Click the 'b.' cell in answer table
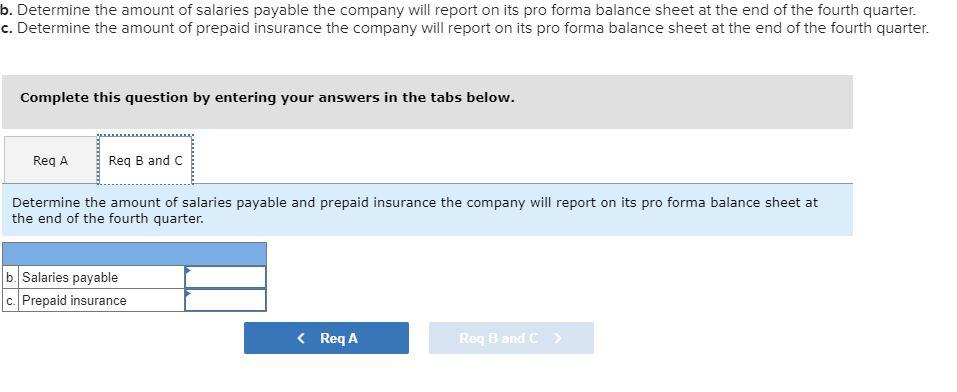 (x=10, y=277)
